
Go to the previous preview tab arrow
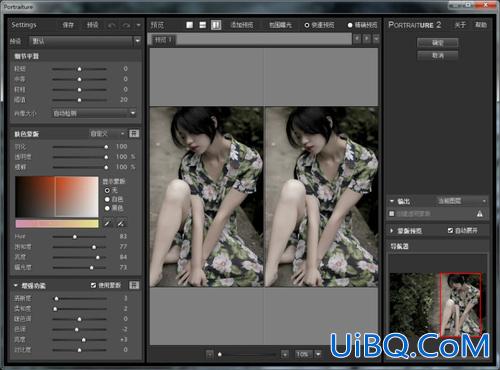(357, 39)
